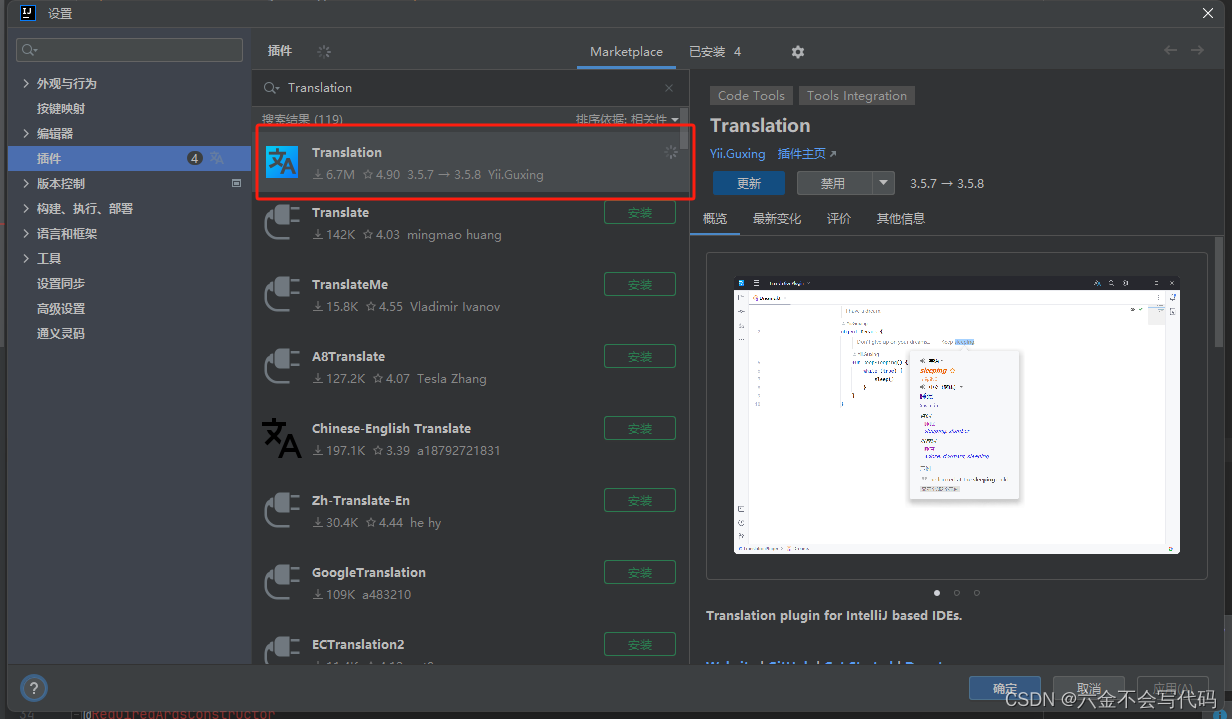Click the Code Tools tag
Screen dimensions: 1232x719
(x=751, y=96)
